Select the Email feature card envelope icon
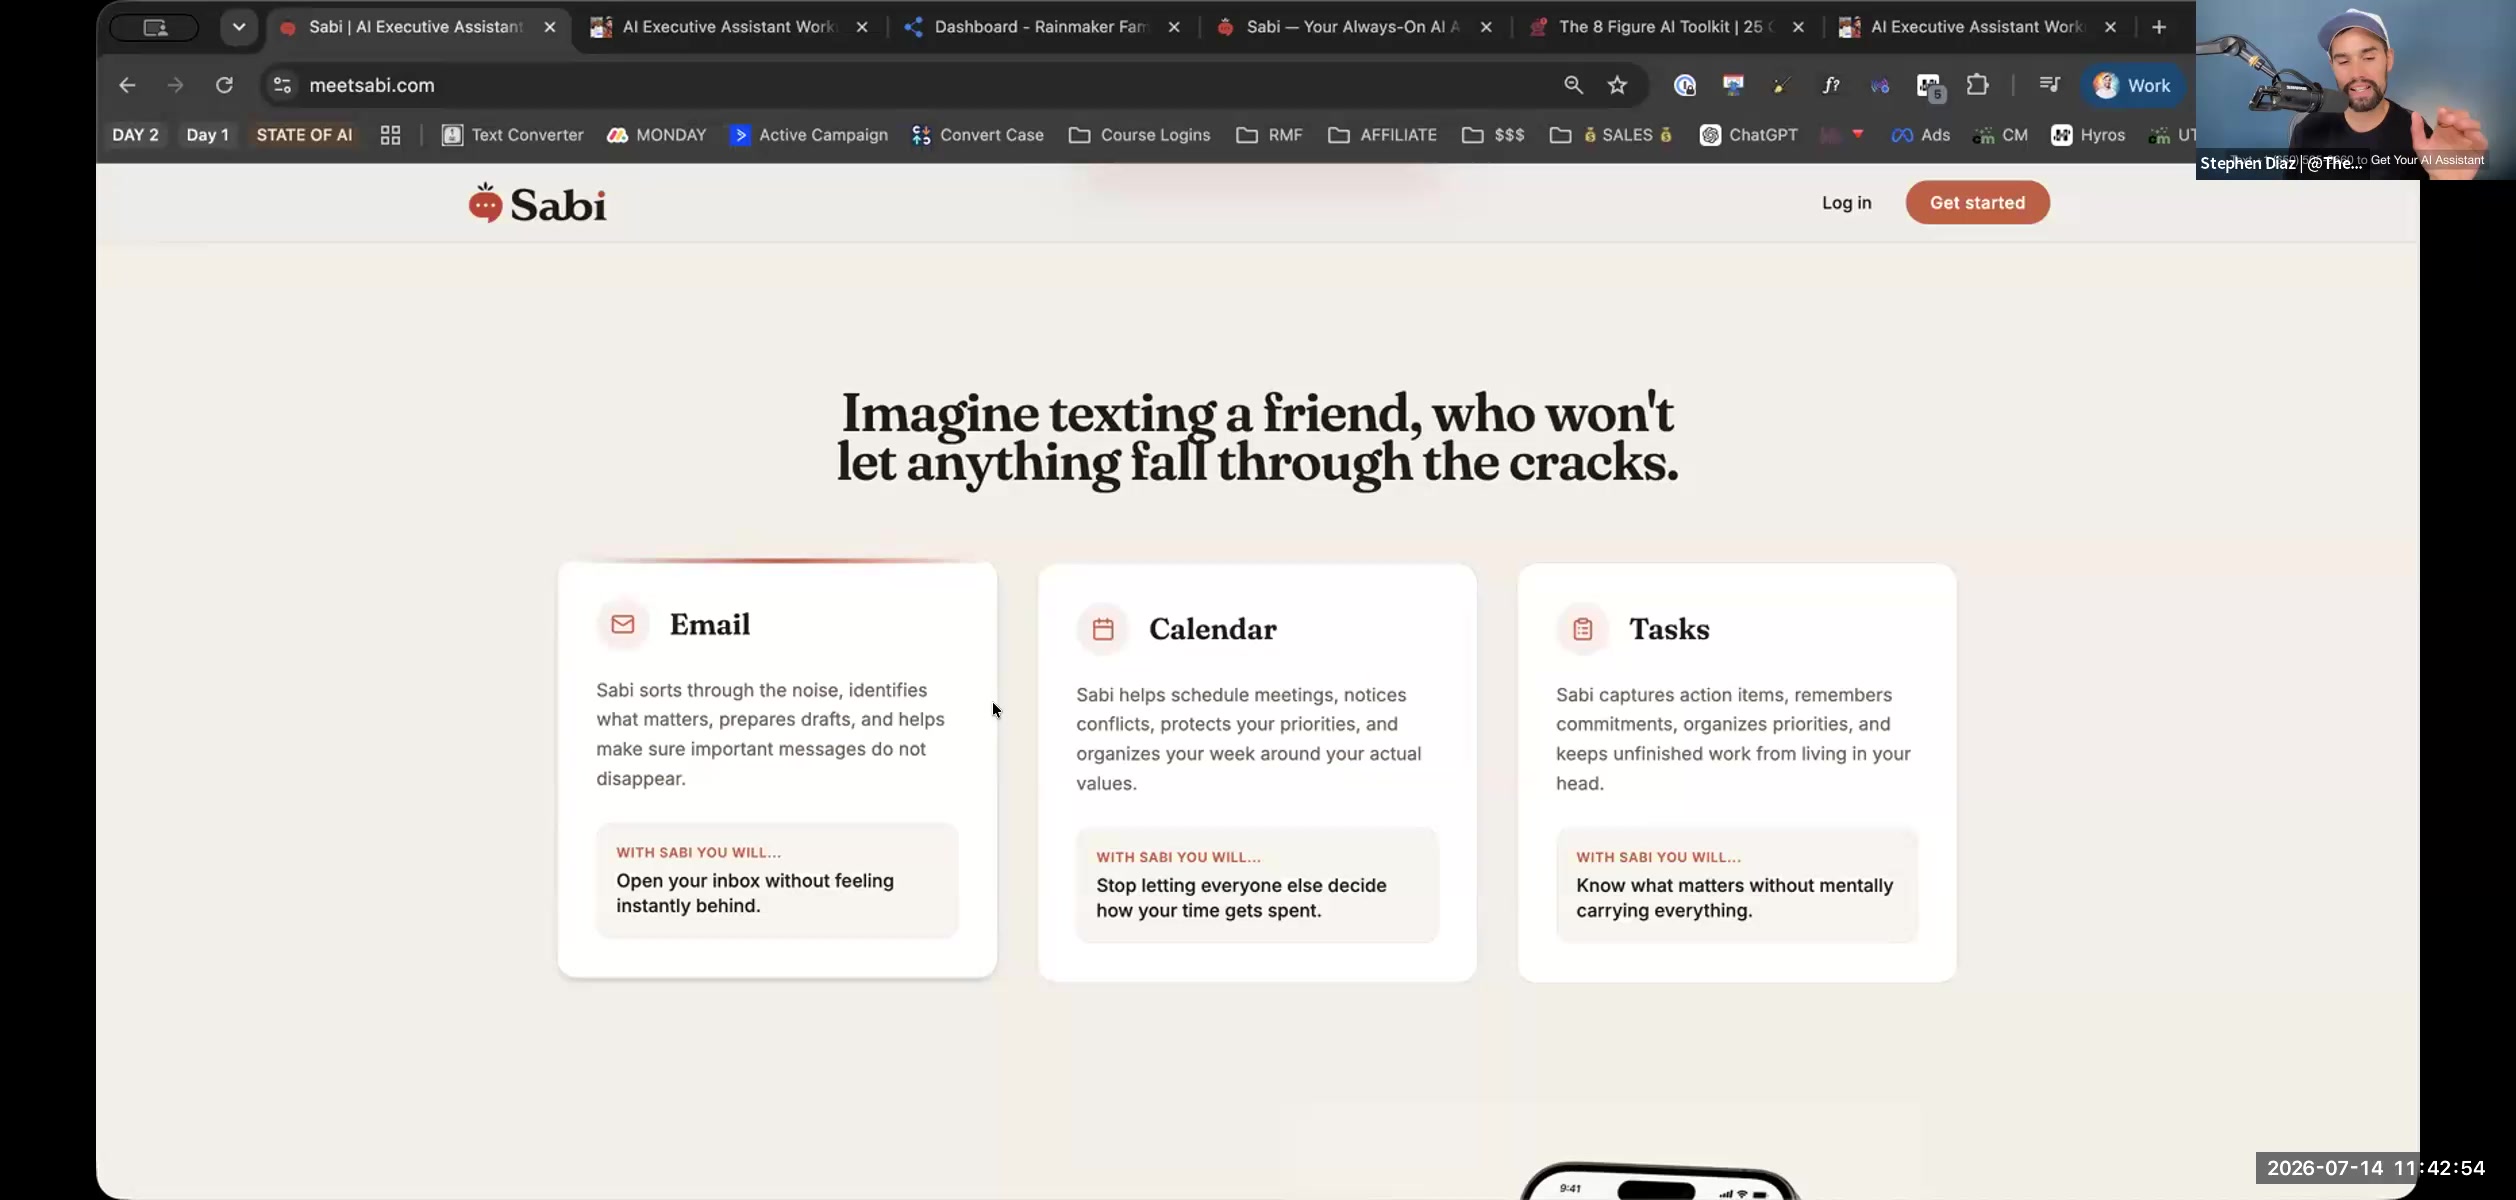2516x1200 pixels. (622, 625)
